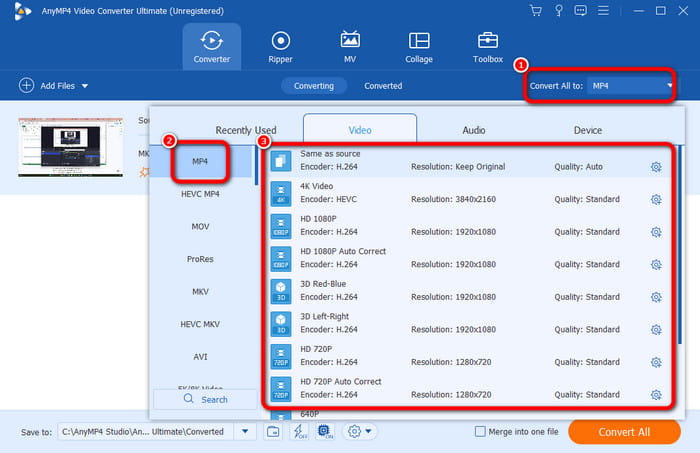
Task: Open the MV module
Action: point(350,47)
